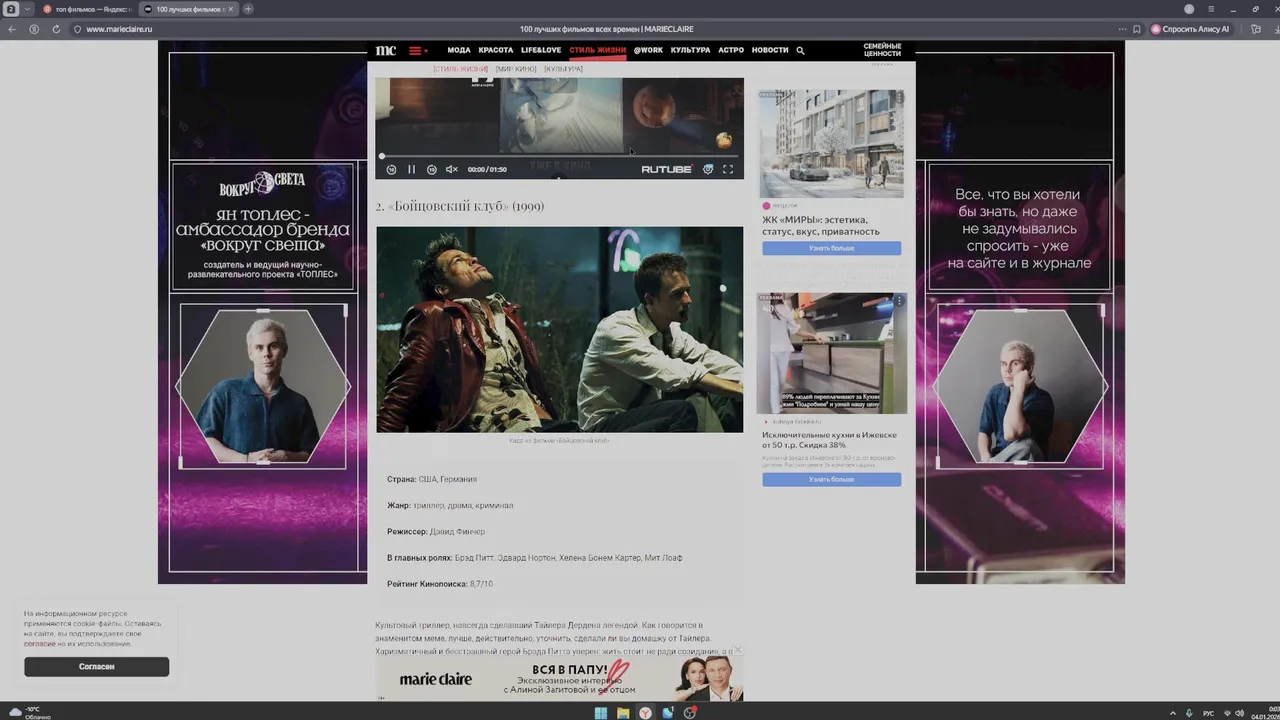Open a new browser tab
Screen dimensions: 1280x720
pyautogui.click(x=248, y=9)
